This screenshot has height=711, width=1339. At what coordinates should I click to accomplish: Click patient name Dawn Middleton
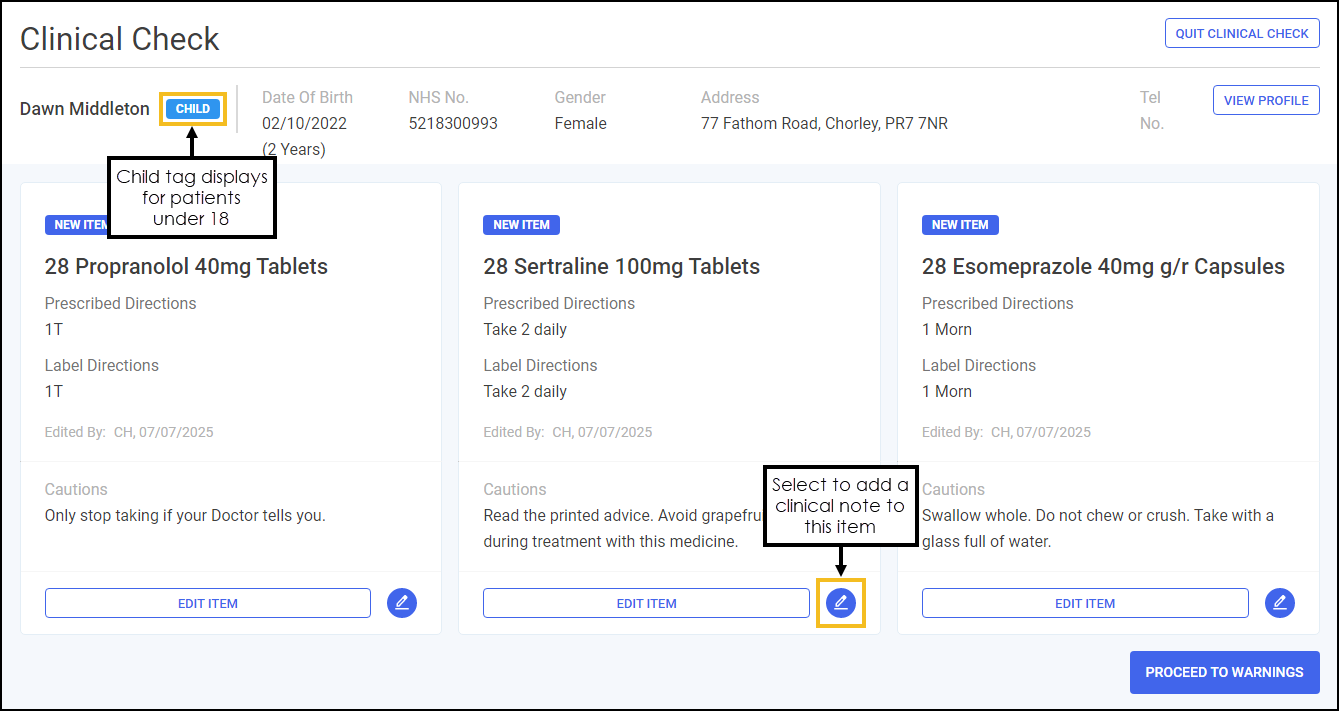click(x=85, y=109)
